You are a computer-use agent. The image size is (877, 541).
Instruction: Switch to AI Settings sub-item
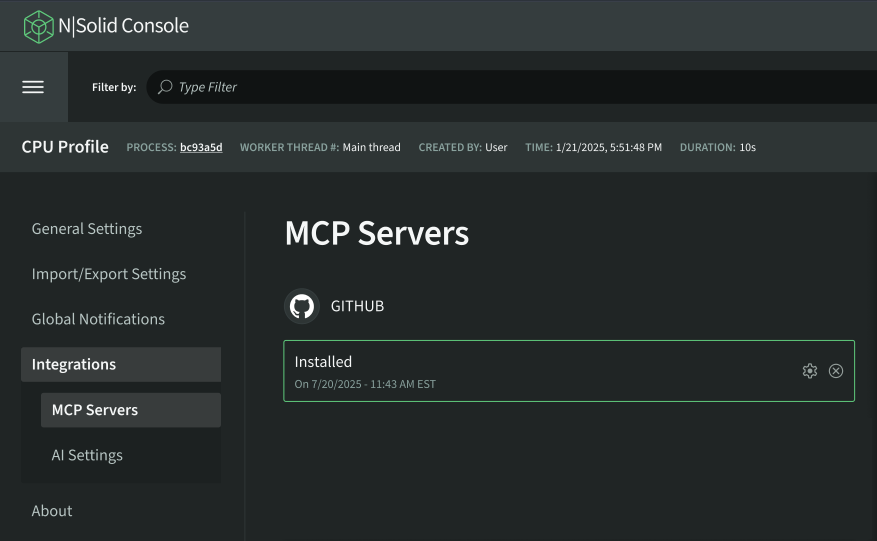pos(87,455)
